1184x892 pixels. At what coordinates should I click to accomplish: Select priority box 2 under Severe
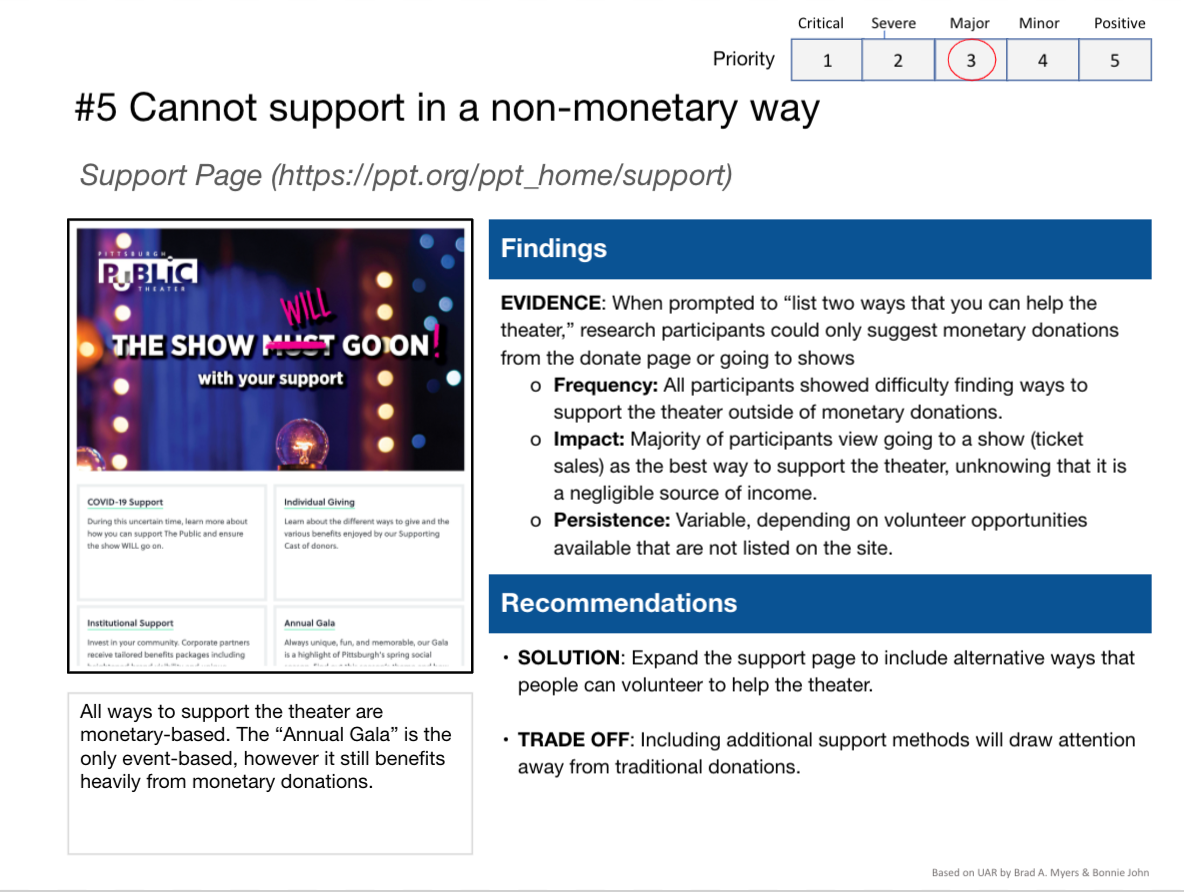(898, 60)
